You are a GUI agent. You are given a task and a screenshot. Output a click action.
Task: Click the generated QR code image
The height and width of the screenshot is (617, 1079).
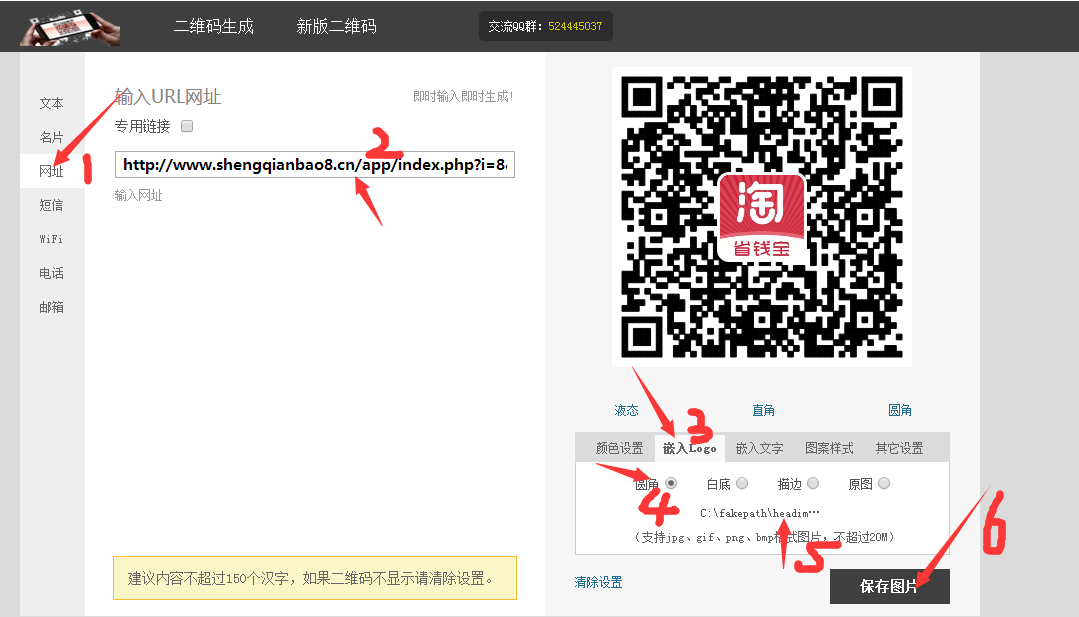(x=761, y=216)
